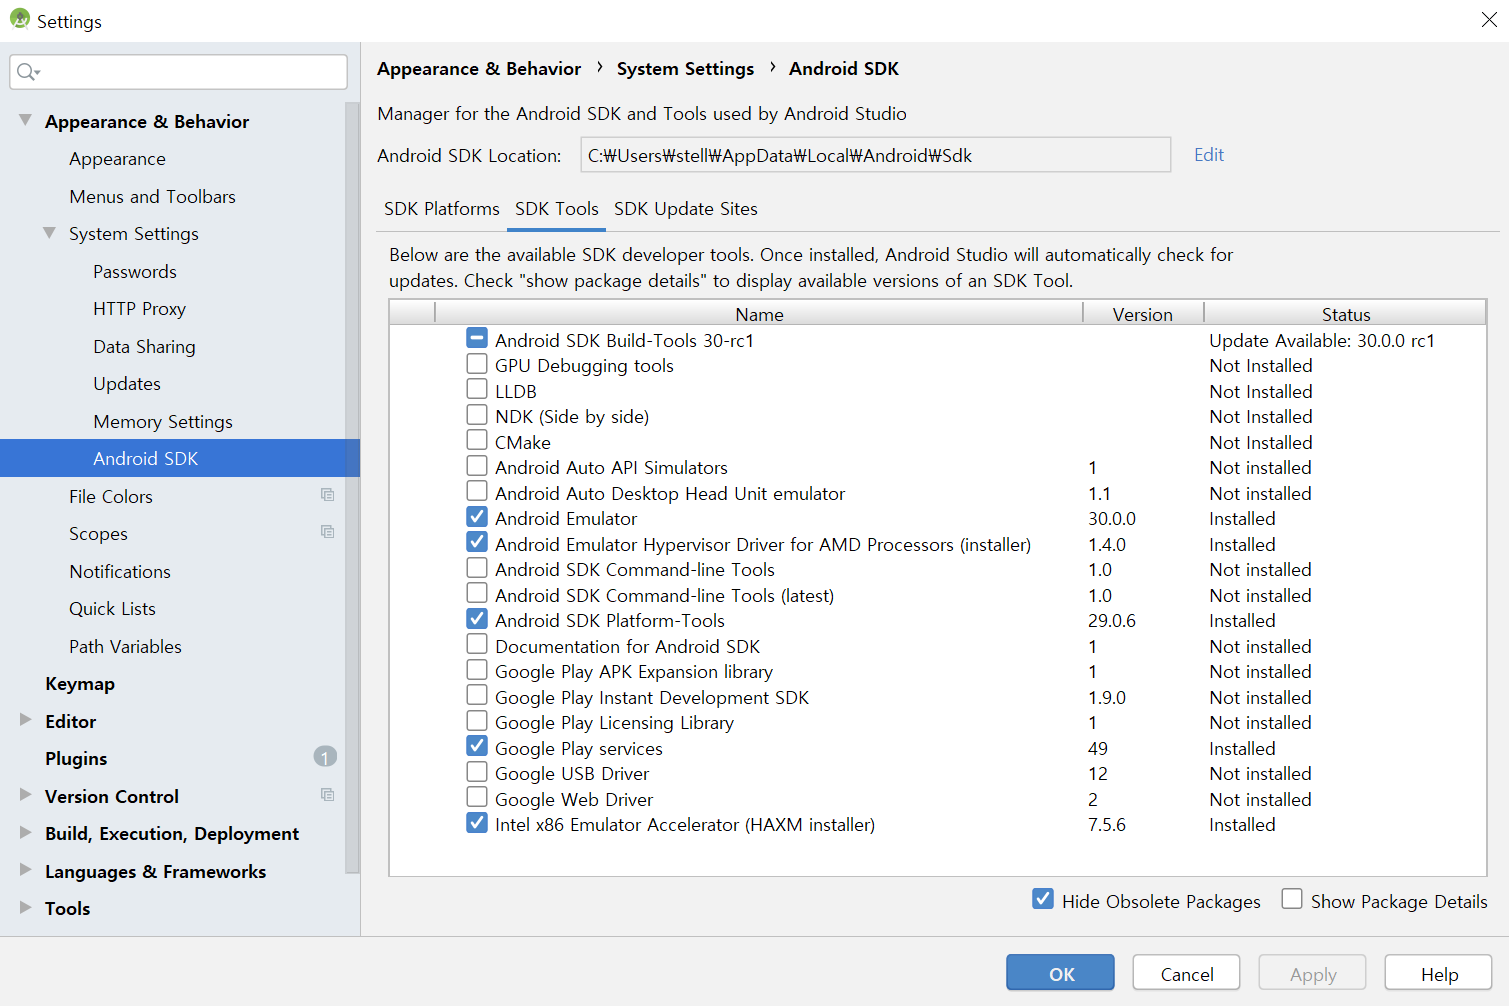Image resolution: width=1509 pixels, height=1006 pixels.
Task: Select the Updates settings item
Action: (x=127, y=384)
